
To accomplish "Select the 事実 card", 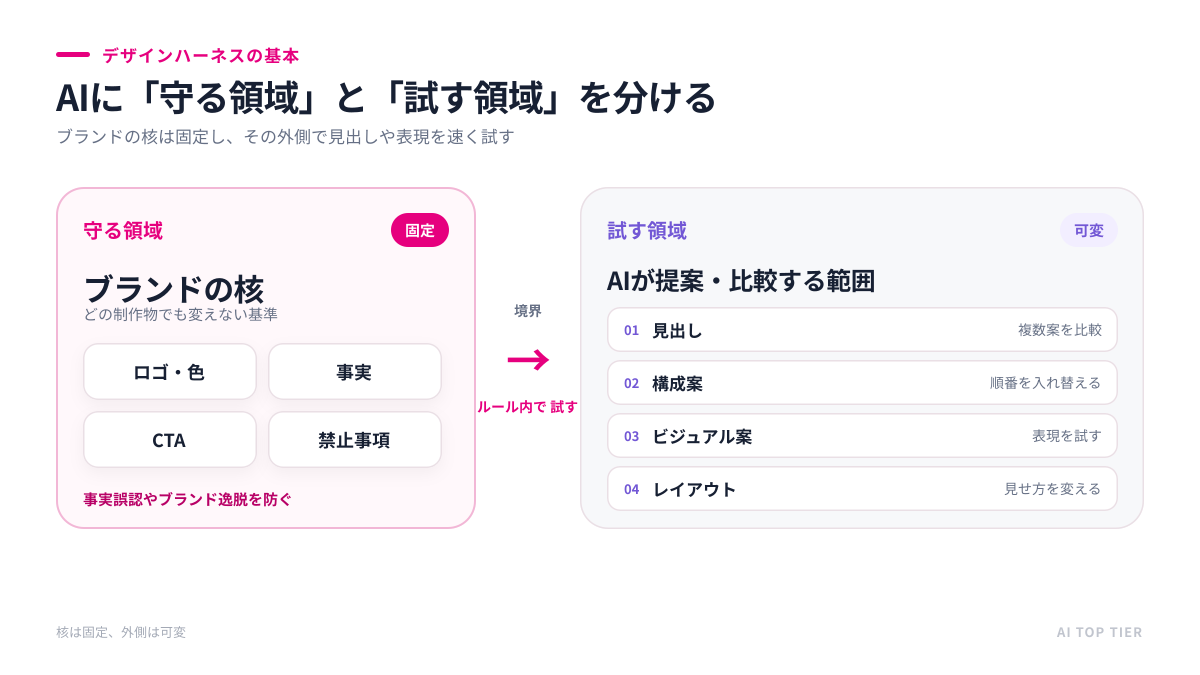I will [355, 372].
